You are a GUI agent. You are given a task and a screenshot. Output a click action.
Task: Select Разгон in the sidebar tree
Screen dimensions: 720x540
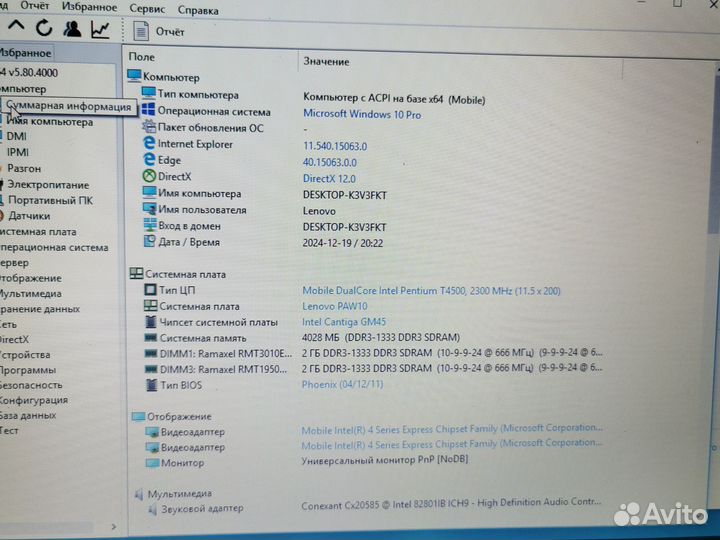pyautogui.click(x=24, y=169)
